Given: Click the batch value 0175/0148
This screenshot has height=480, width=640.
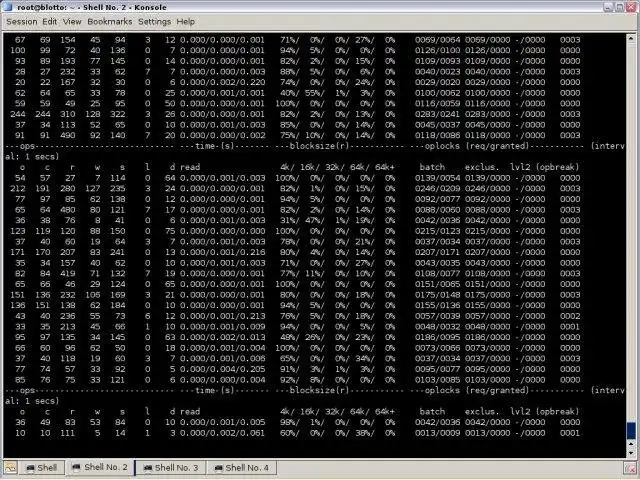Looking at the screenshot, I should (437, 295).
